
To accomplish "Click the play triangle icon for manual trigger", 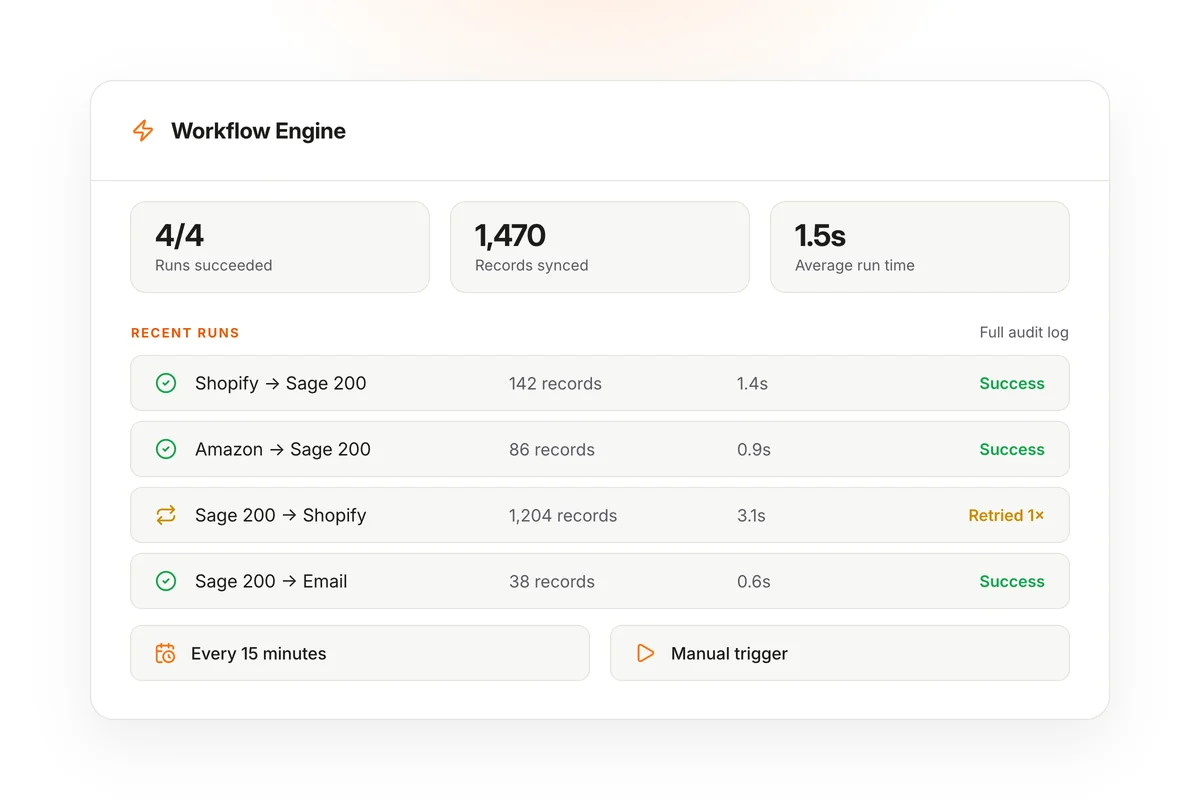I will point(646,653).
